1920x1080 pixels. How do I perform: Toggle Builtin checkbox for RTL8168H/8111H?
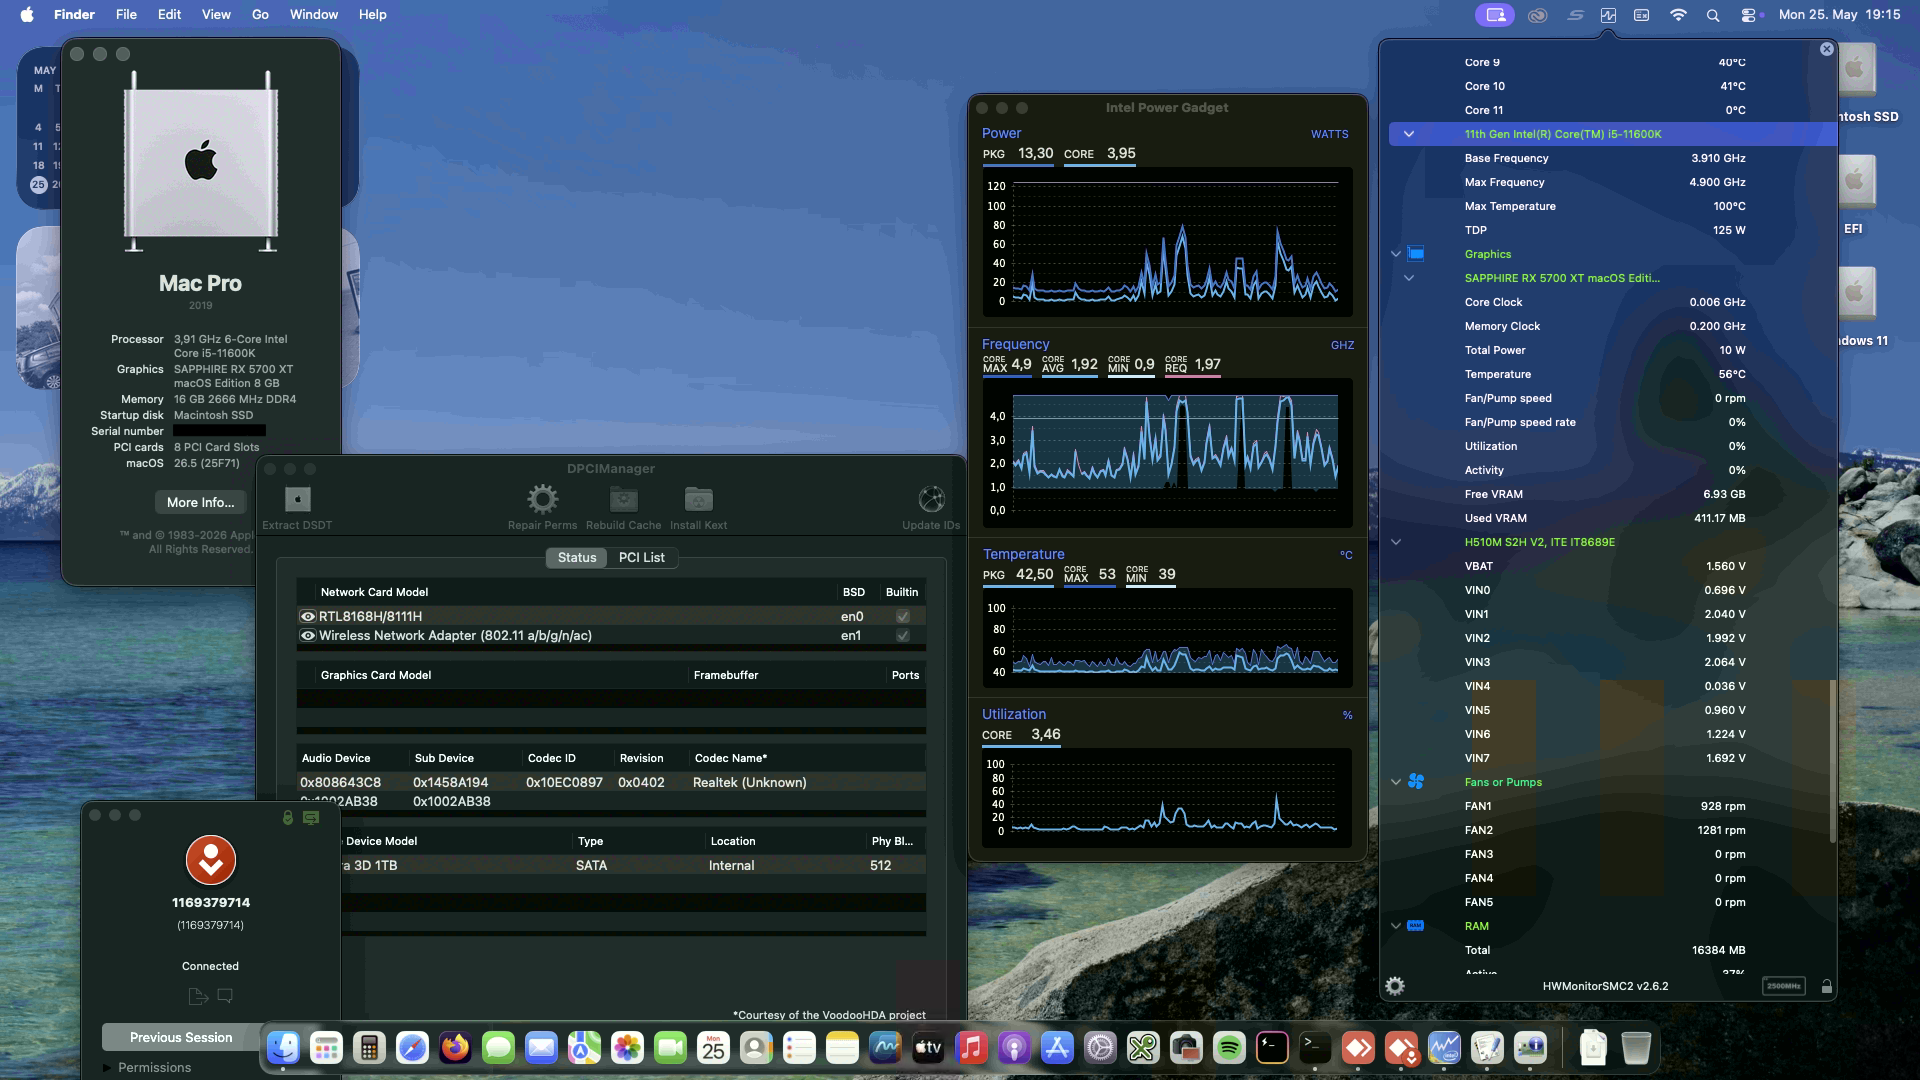903,617
